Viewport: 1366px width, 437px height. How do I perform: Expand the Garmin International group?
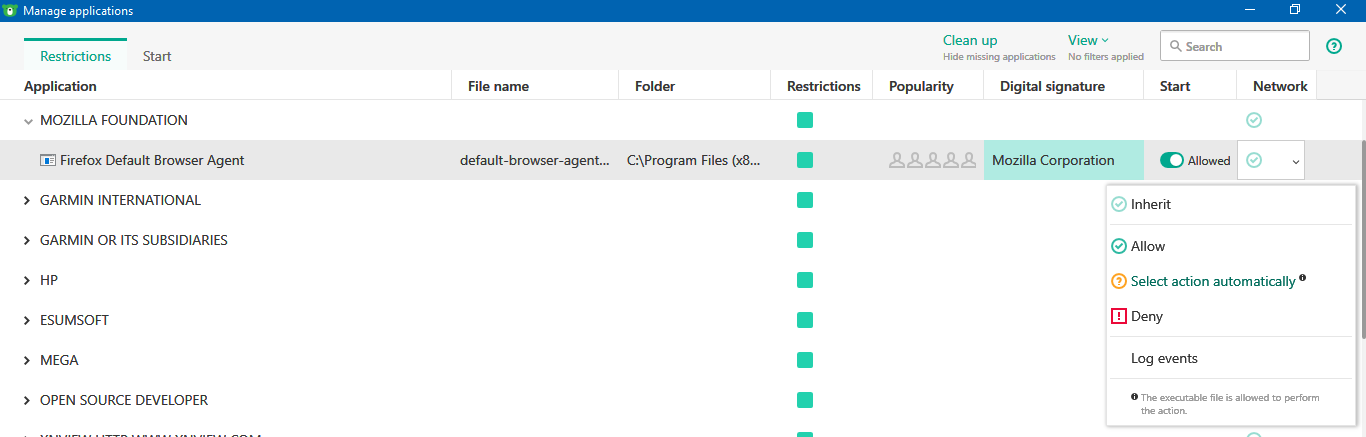(x=28, y=201)
